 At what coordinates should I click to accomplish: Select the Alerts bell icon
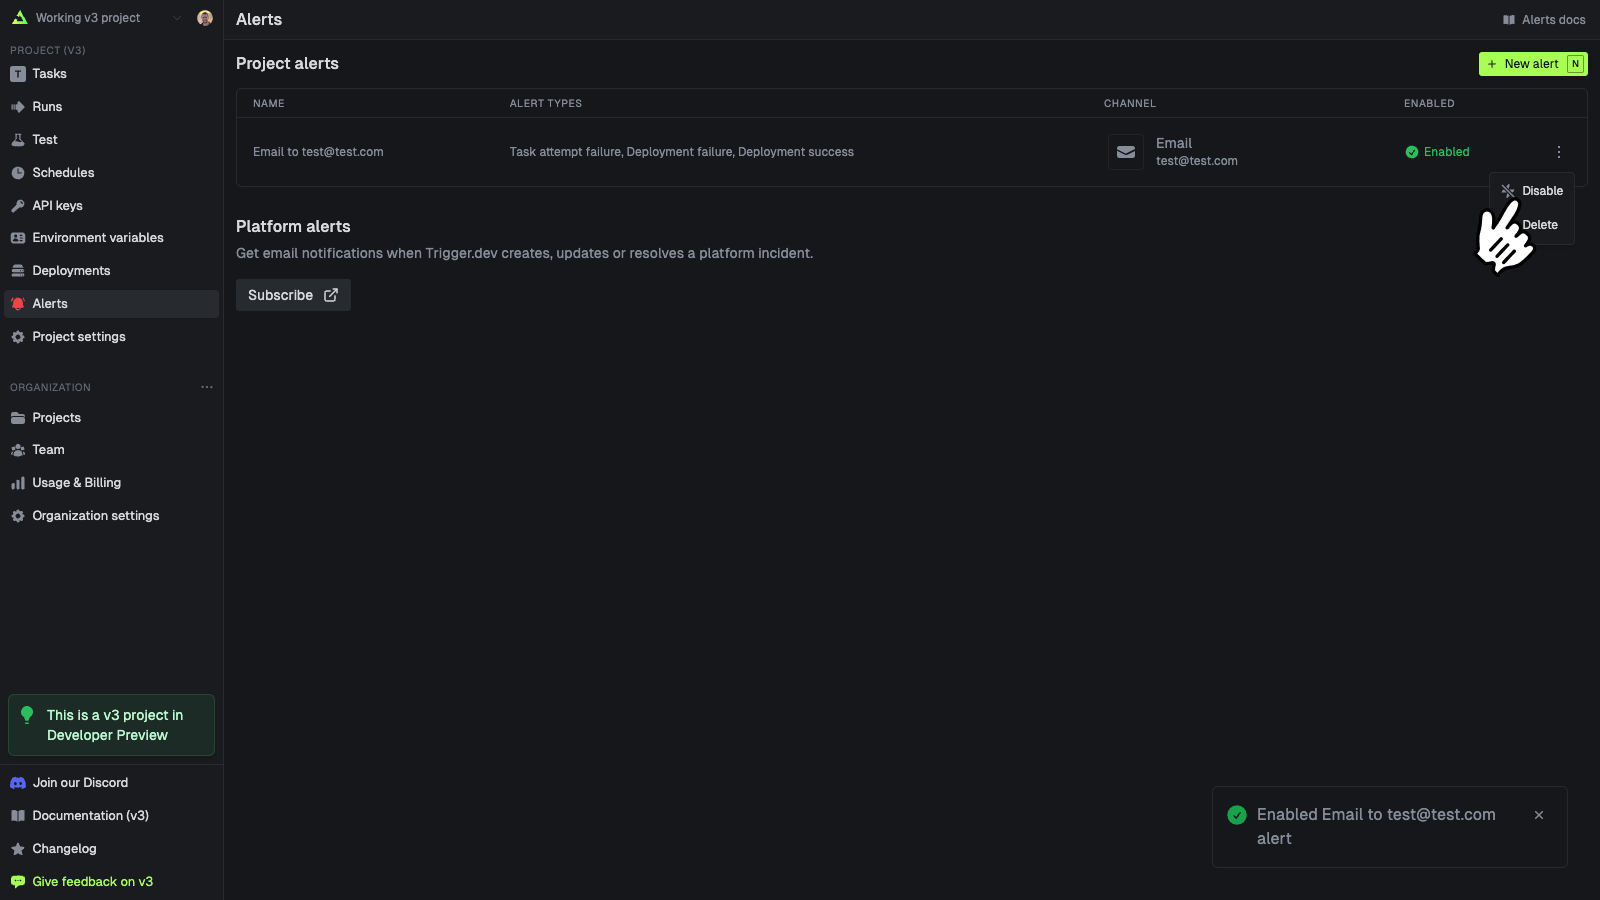point(18,303)
